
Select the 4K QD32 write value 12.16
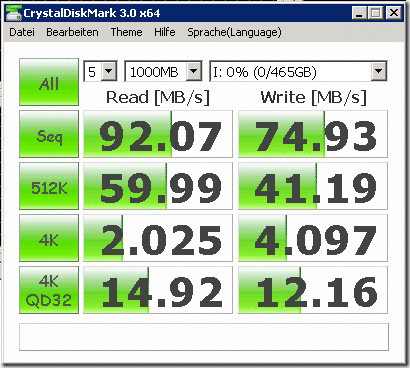pyautogui.click(x=313, y=290)
